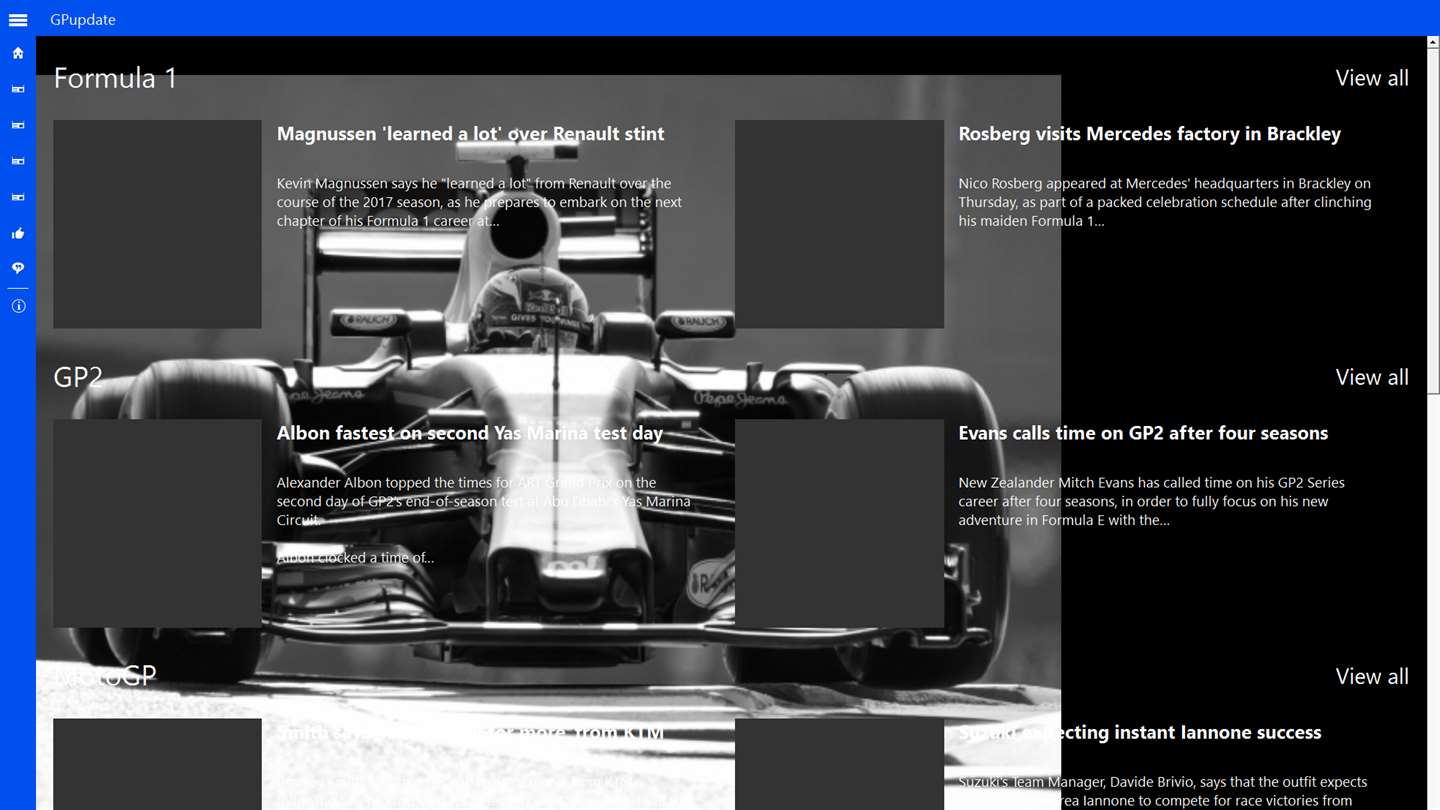Viewport: 1440px width, 810px height.
Task: Open the info about icon
Action: [18, 306]
